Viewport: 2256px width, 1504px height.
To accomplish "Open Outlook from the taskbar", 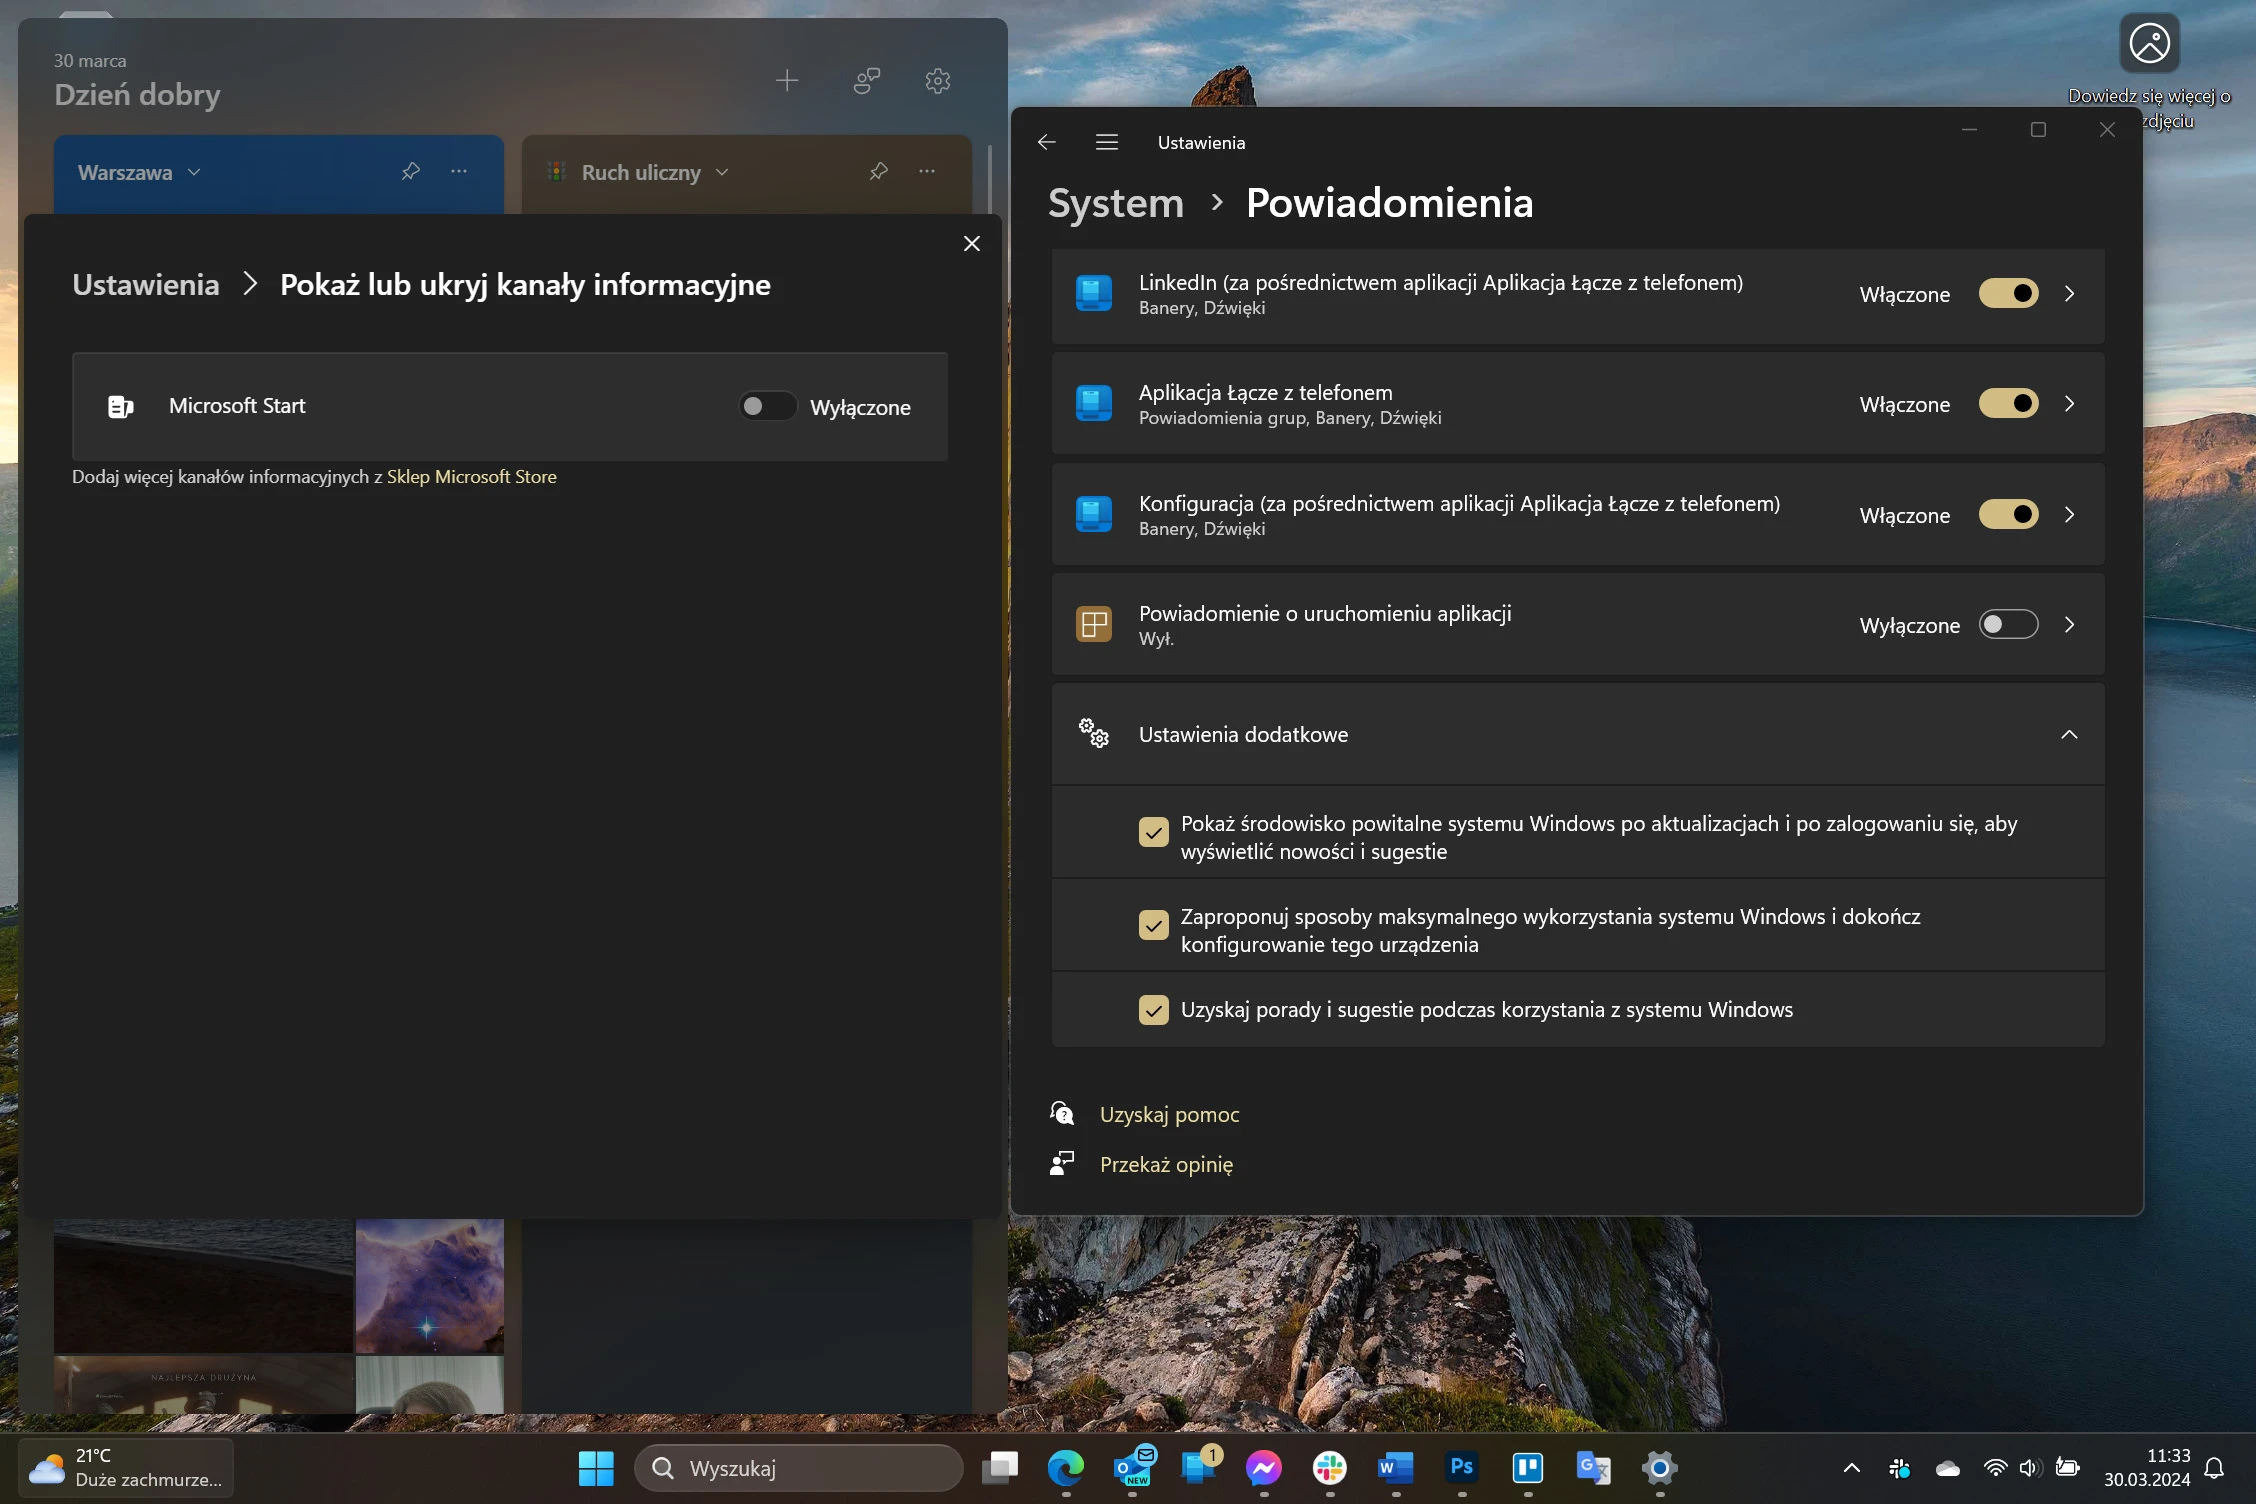I will [x=1133, y=1468].
